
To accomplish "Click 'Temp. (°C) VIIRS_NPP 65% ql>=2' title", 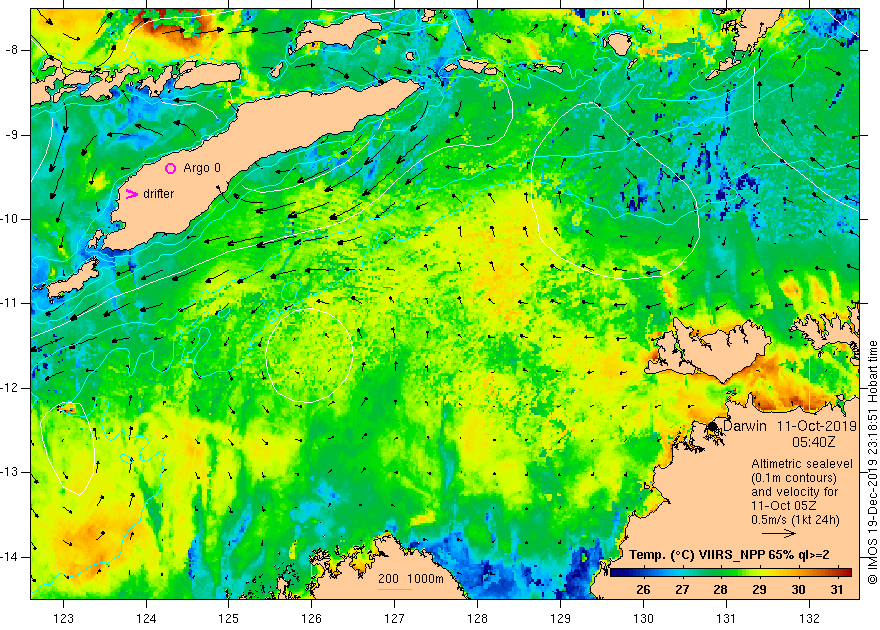I will click(x=729, y=555).
